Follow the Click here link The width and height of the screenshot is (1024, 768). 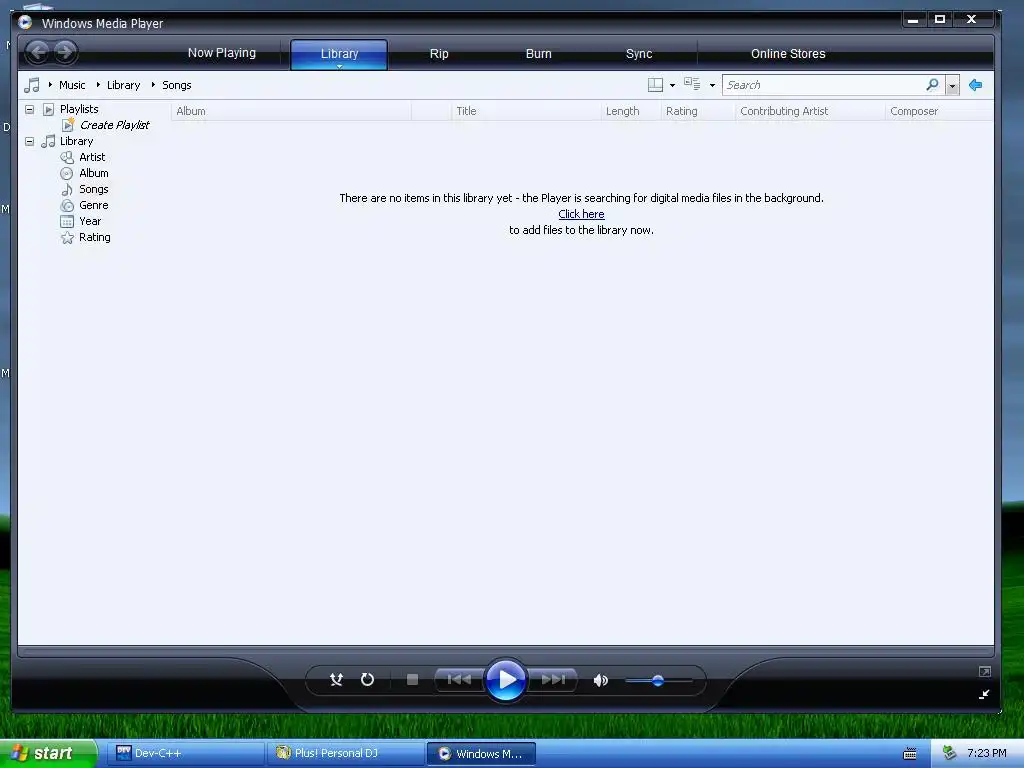[581, 214]
